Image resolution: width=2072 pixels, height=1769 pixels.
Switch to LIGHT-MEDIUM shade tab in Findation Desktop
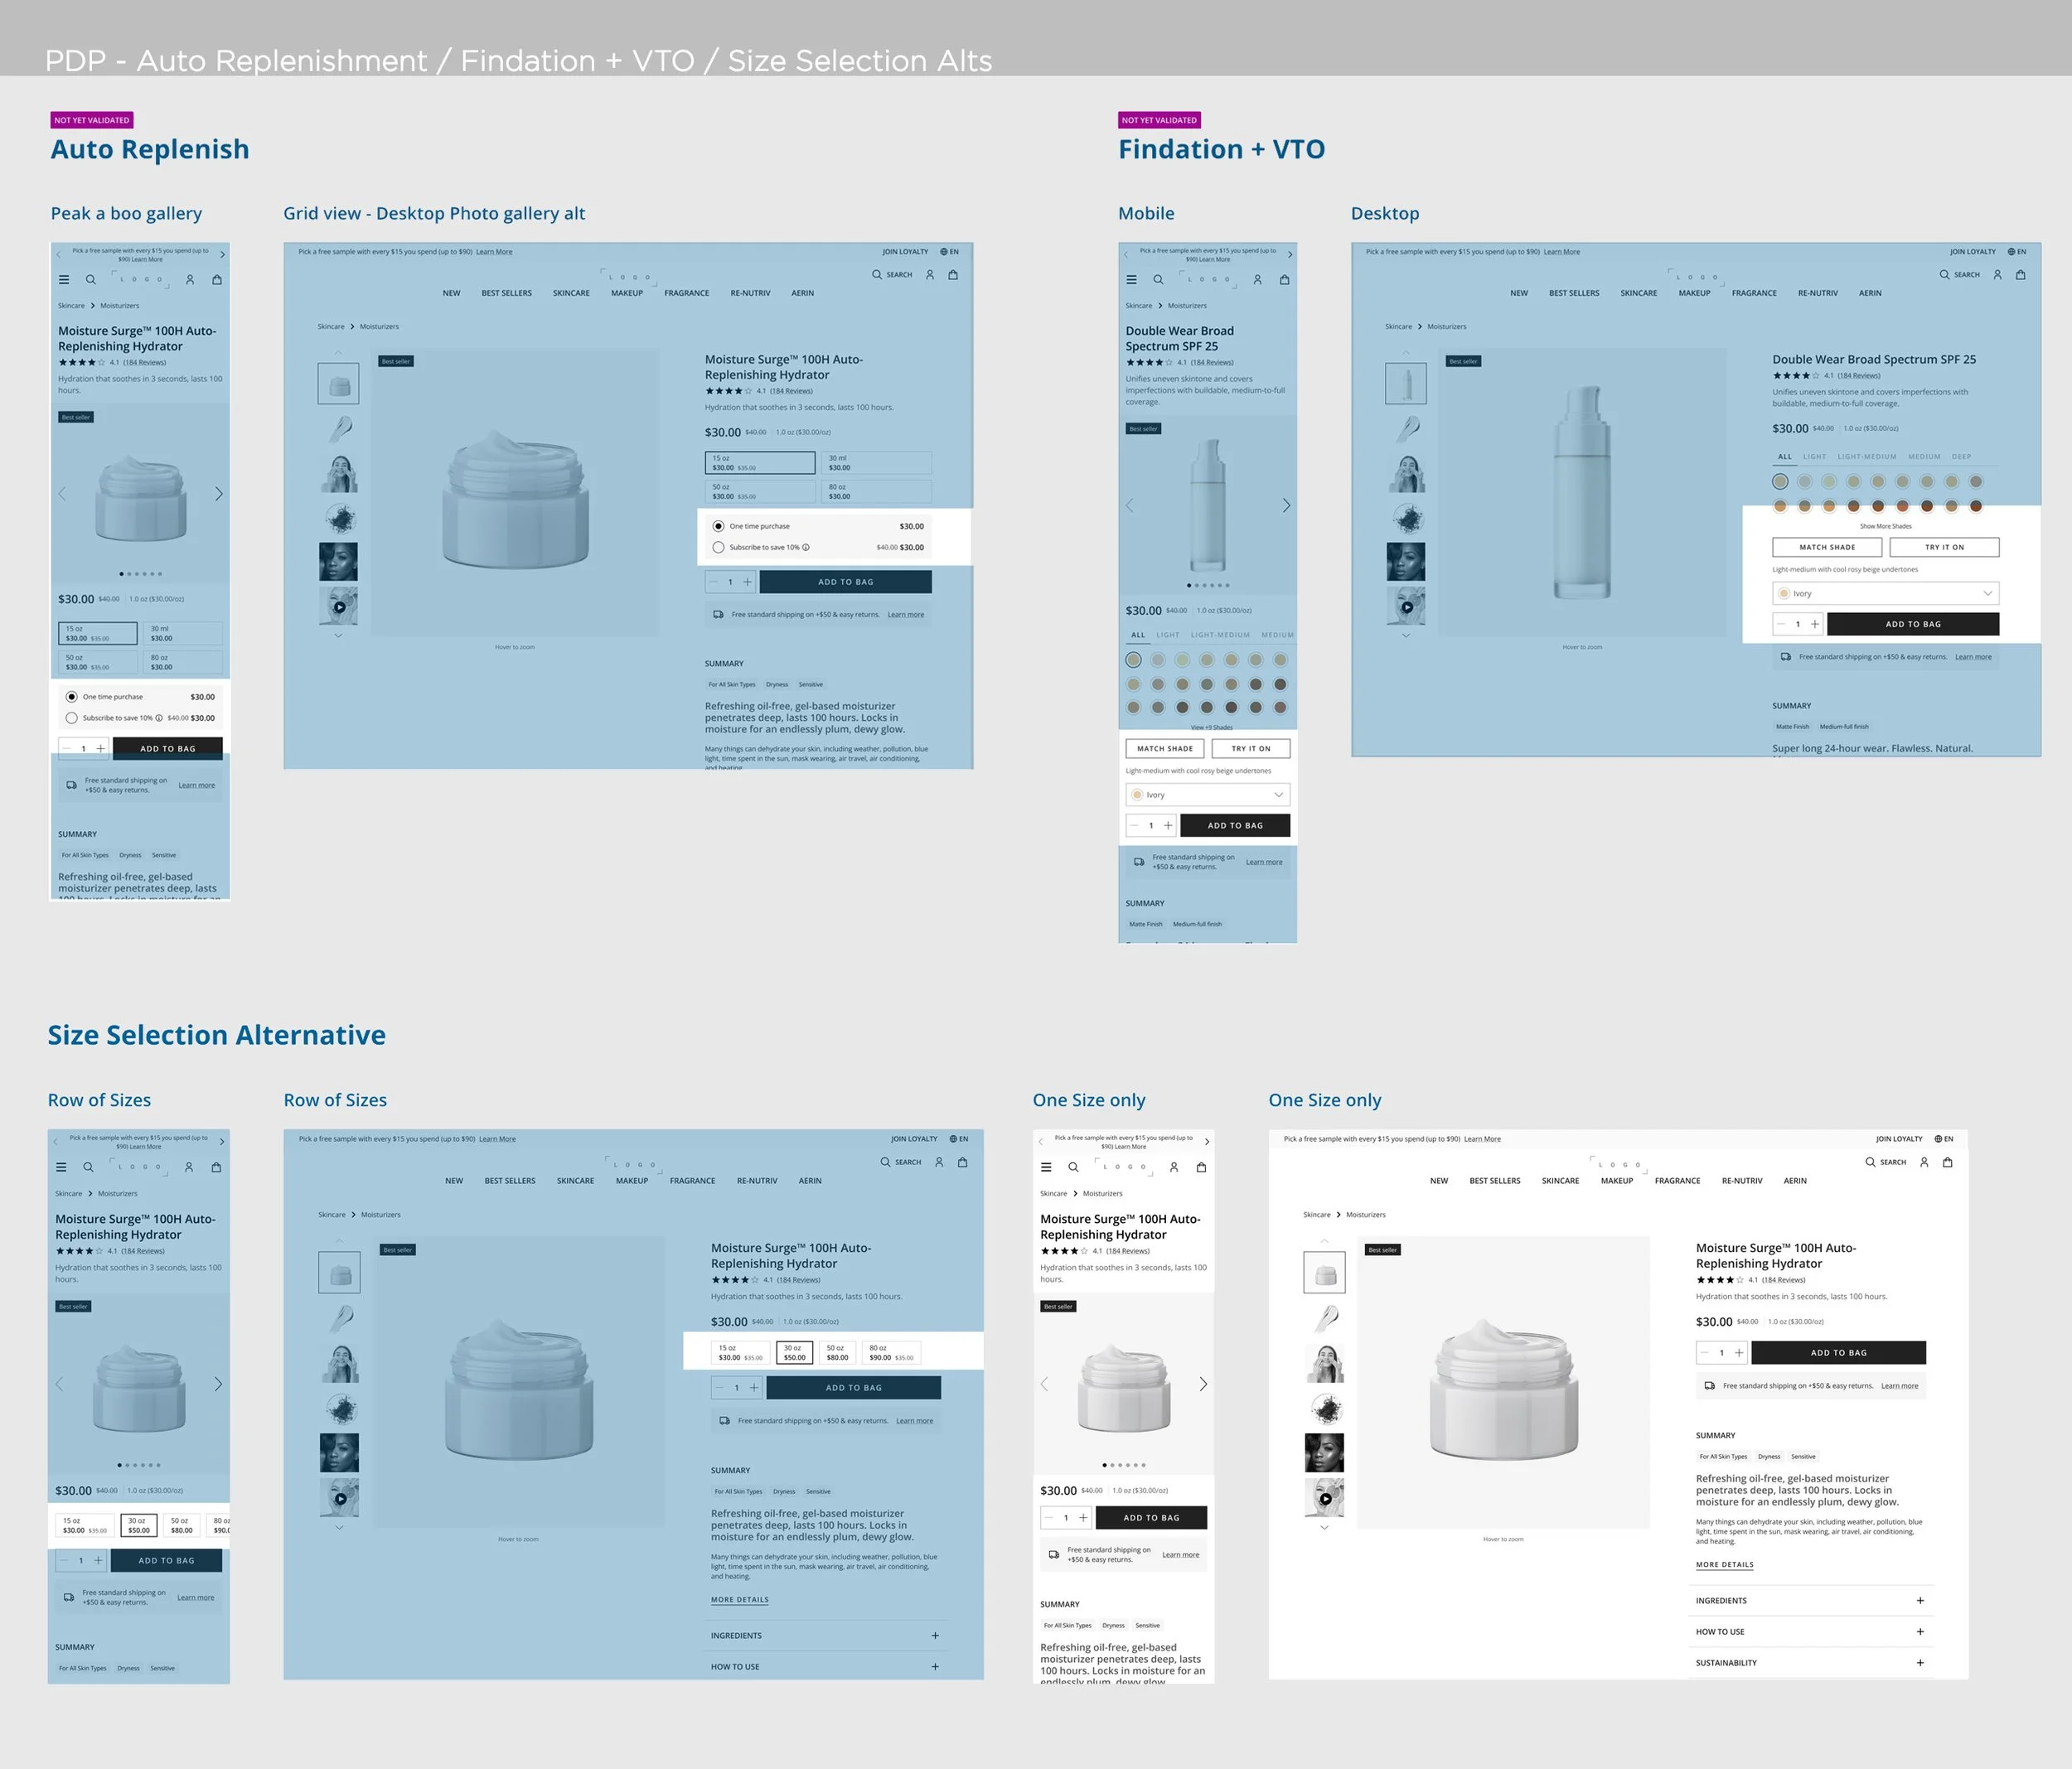tap(1866, 457)
